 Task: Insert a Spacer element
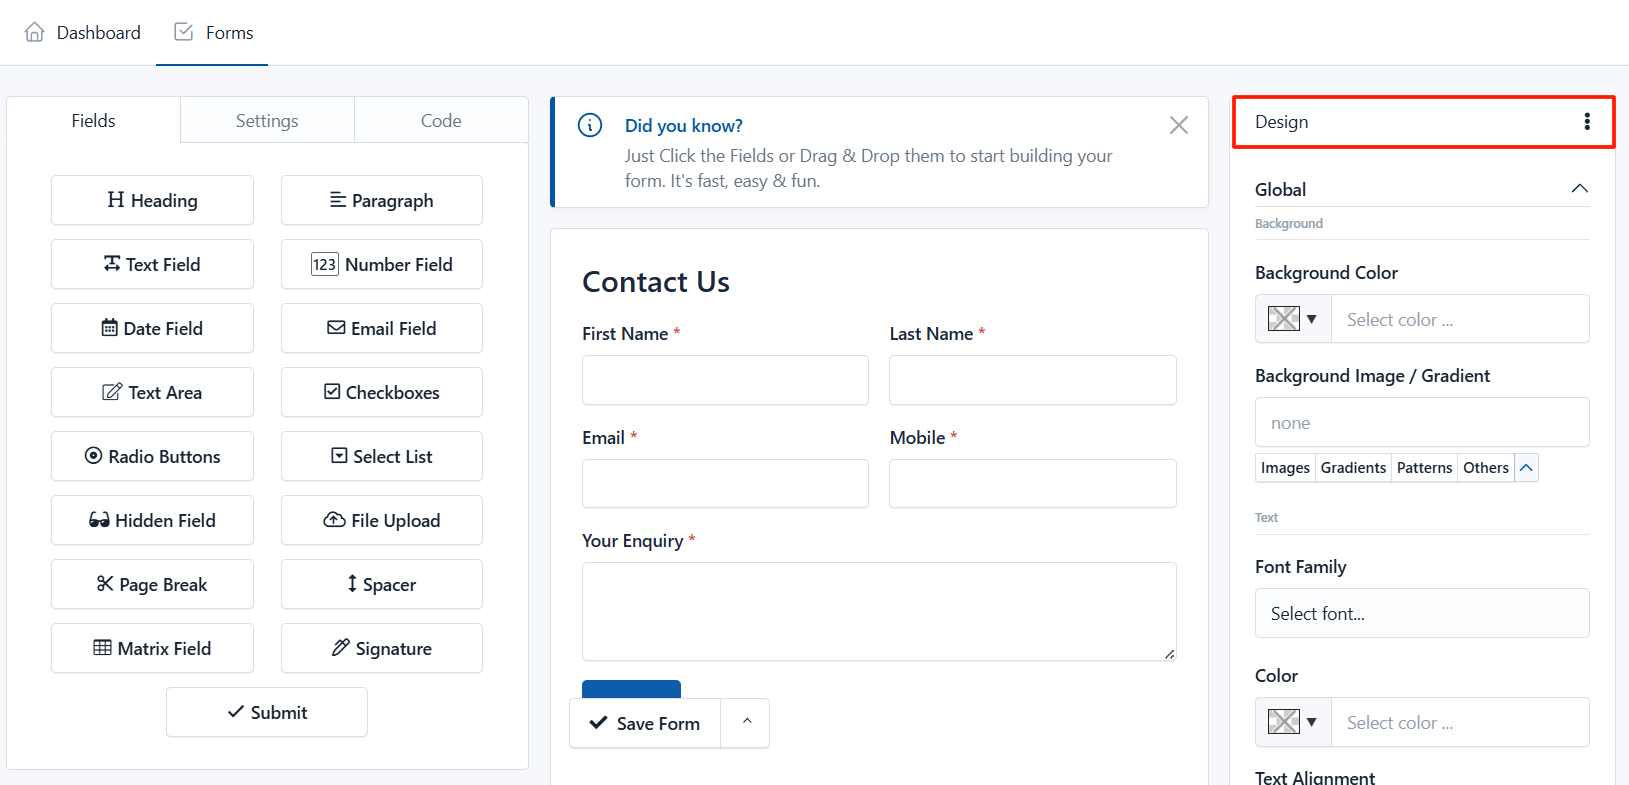pyautogui.click(x=382, y=584)
